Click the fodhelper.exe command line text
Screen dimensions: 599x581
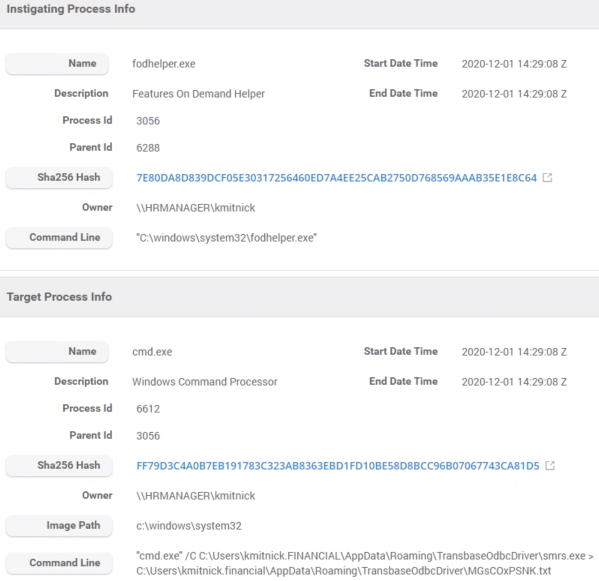pyautogui.click(x=227, y=238)
